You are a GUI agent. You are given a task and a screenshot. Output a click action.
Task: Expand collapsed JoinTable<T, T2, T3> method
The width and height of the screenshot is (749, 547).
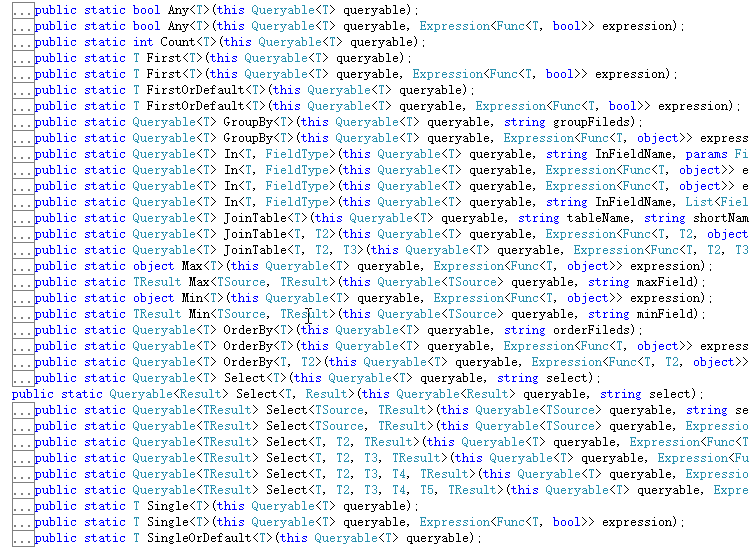22,250
